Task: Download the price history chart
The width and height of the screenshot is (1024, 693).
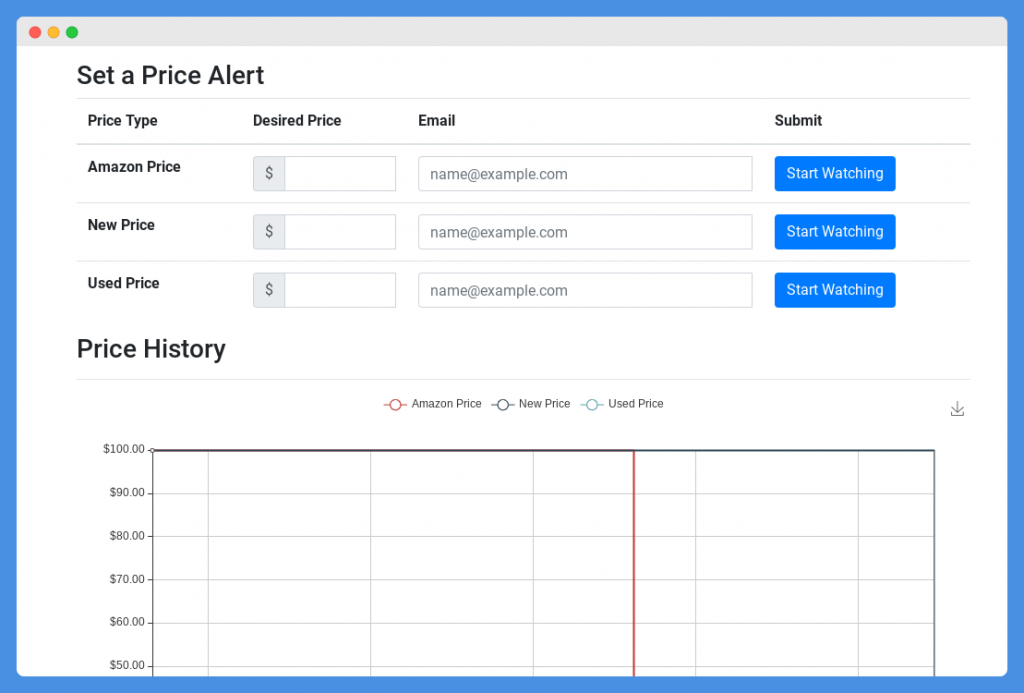Action: pos(957,409)
